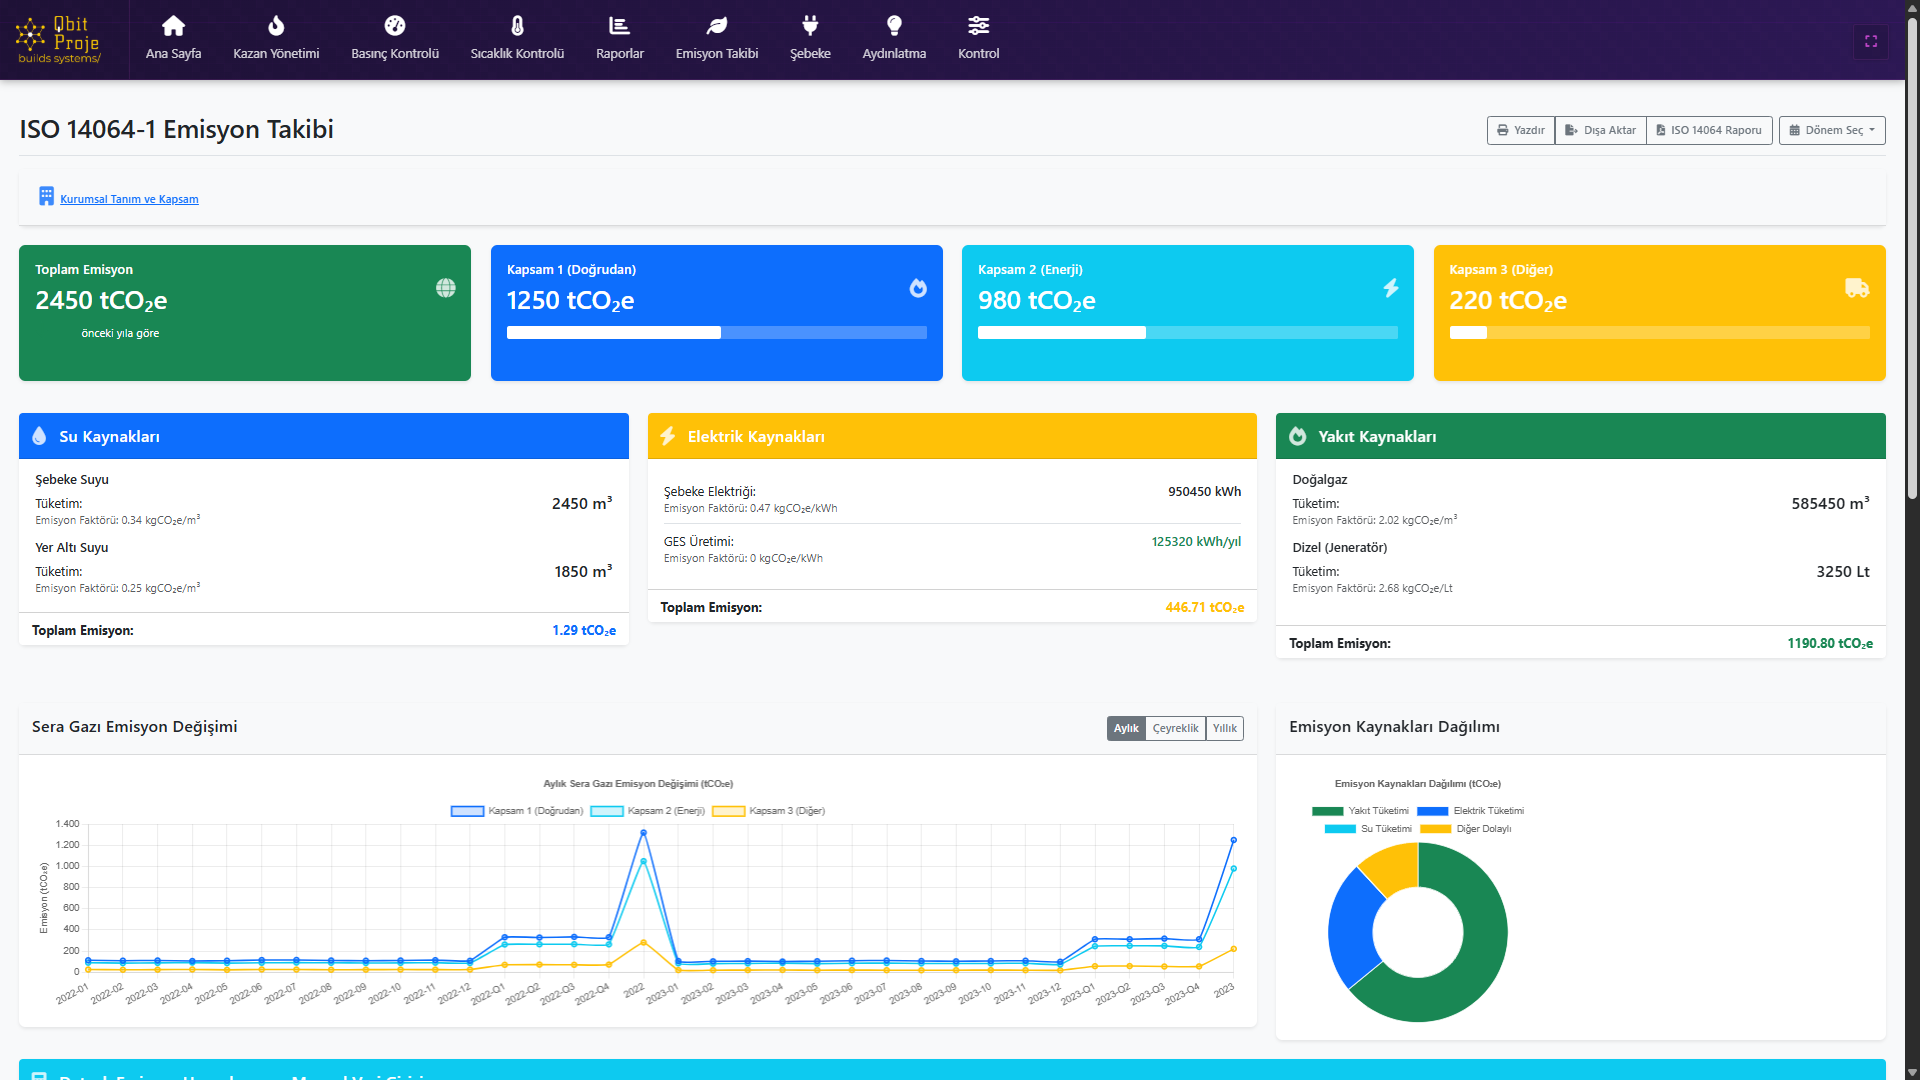Toggle Yakıt Tüketimi legend in donut chart
This screenshot has width=1920, height=1080.
pyautogui.click(x=1360, y=811)
